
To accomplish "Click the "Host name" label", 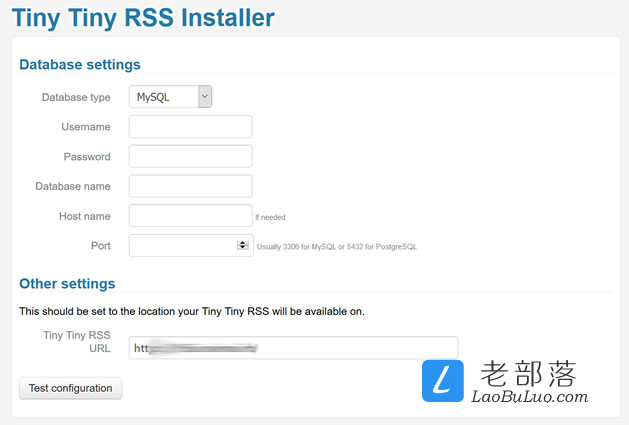I will pyautogui.click(x=85, y=216).
